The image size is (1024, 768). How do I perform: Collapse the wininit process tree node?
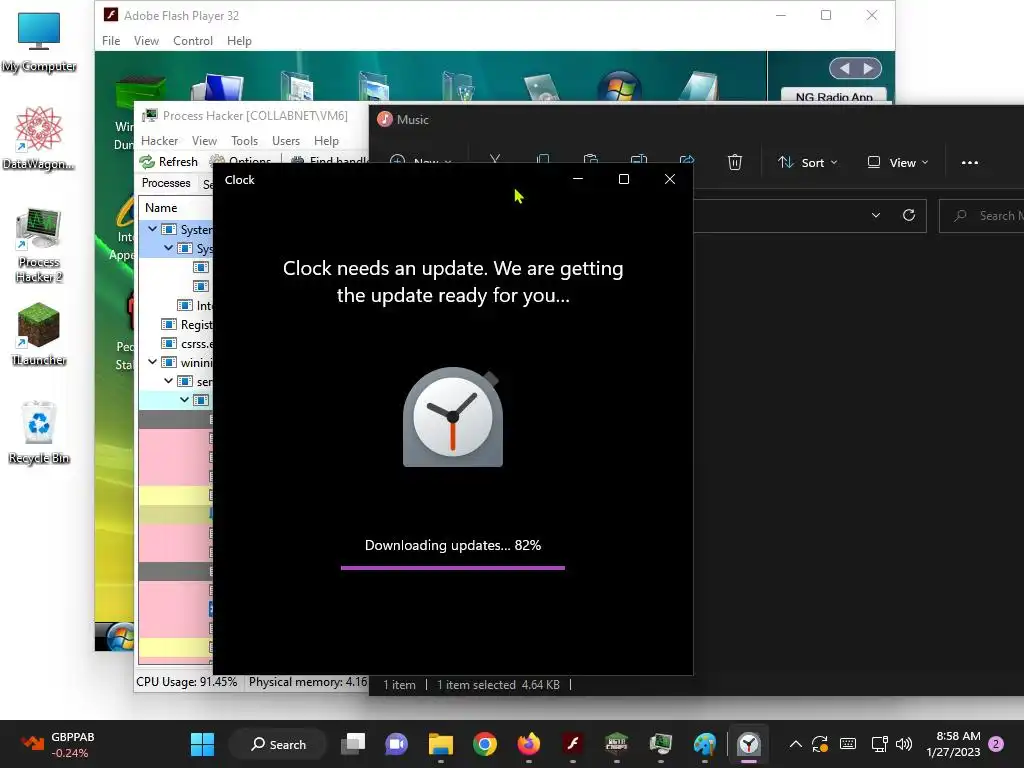pos(152,362)
